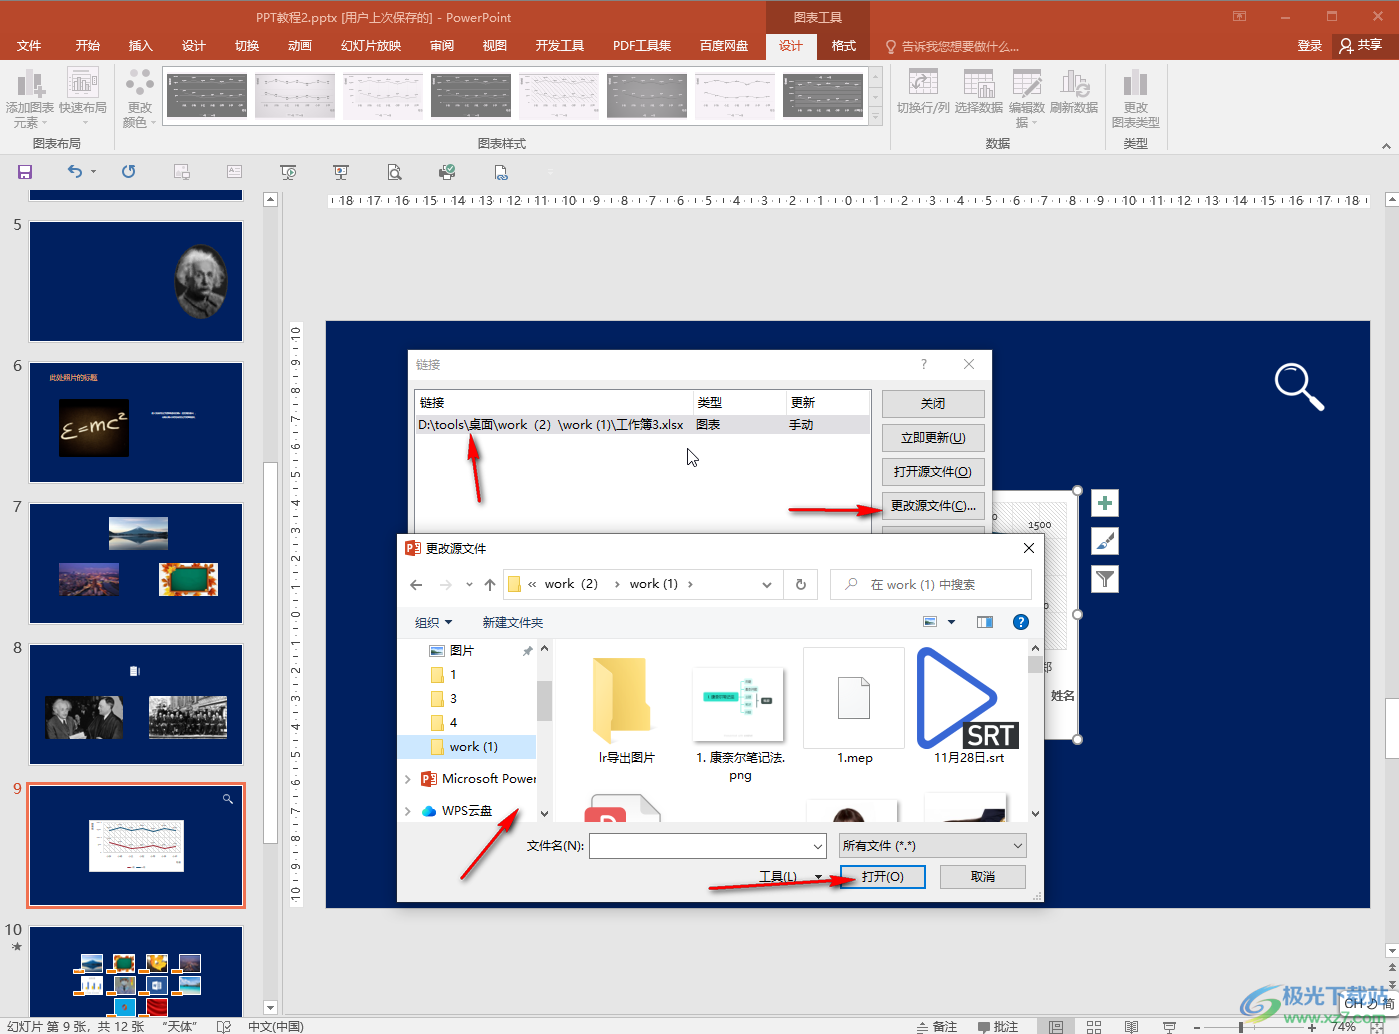The height and width of the screenshot is (1034, 1399).
Task: Click the Slide Sorter view icon
Action: [1094, 1026]
